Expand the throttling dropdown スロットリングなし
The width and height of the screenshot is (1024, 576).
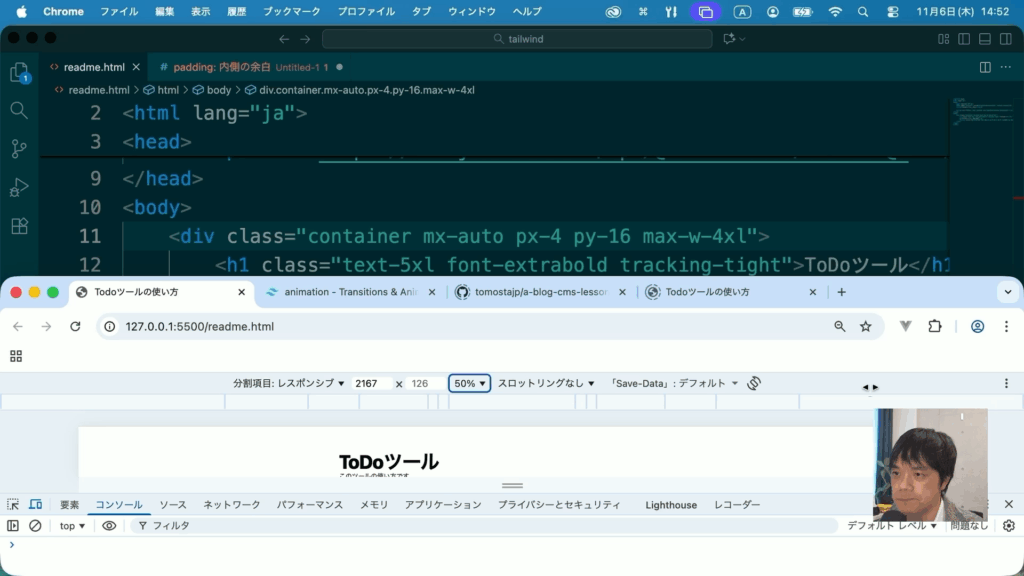(x=546, y=383)
